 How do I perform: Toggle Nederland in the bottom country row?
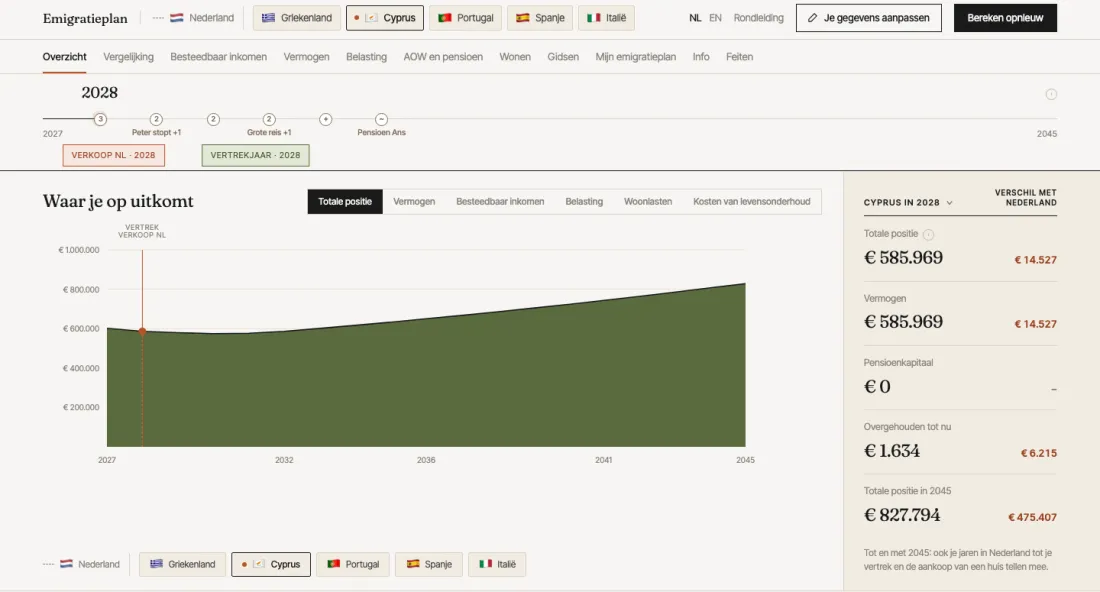pyautogui.click(x=81, y=564)
